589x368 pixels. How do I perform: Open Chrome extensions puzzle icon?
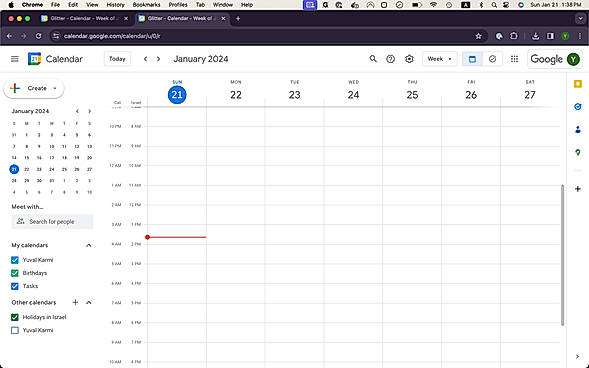(x=513, y=36)
